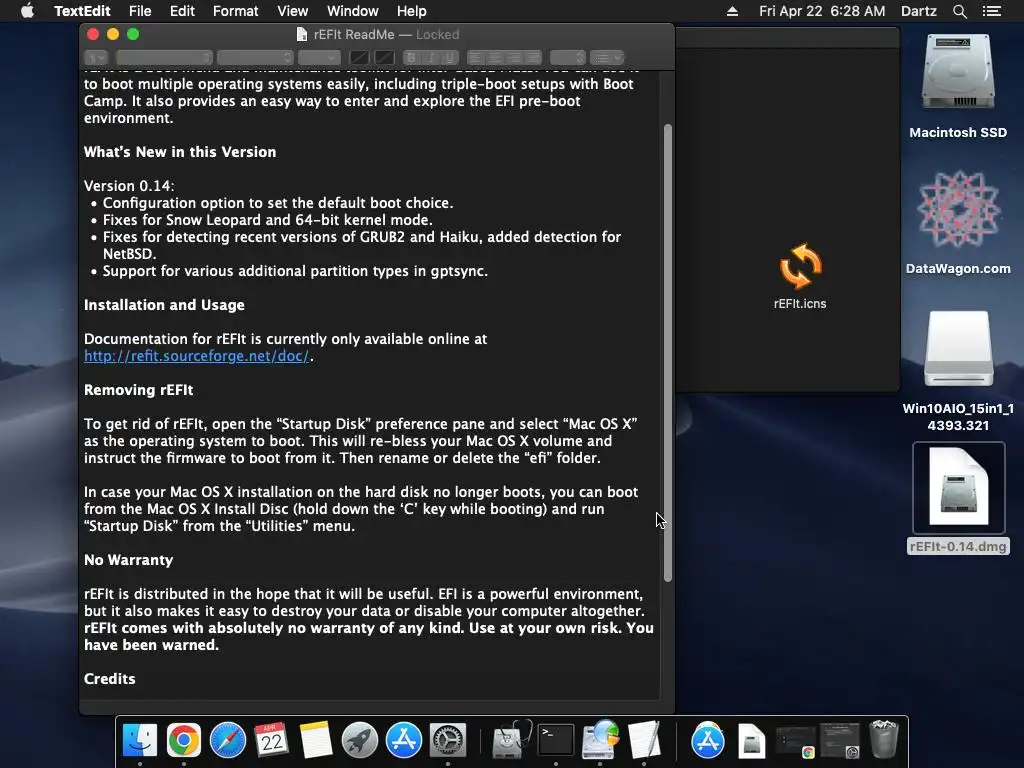Open the typeface style dropdown in toolbar

pos(255,57)
